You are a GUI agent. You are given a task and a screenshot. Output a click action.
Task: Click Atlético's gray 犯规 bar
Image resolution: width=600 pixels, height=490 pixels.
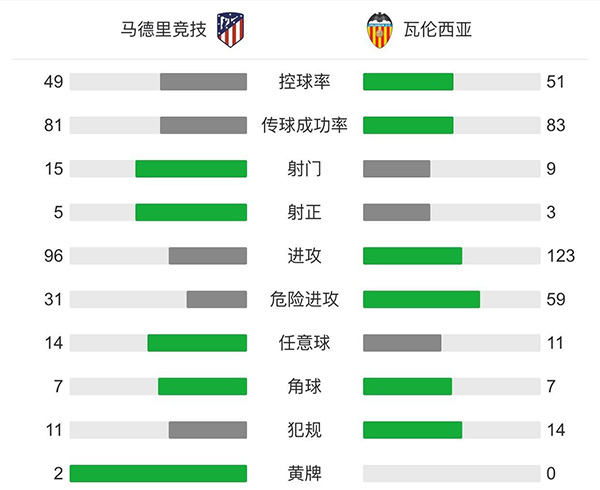[x=207, y=430]
